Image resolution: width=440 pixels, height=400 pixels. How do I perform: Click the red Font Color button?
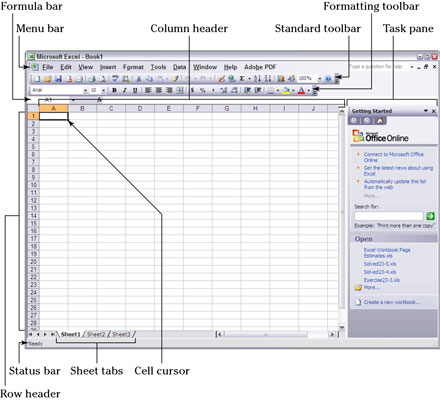(301, 90)
